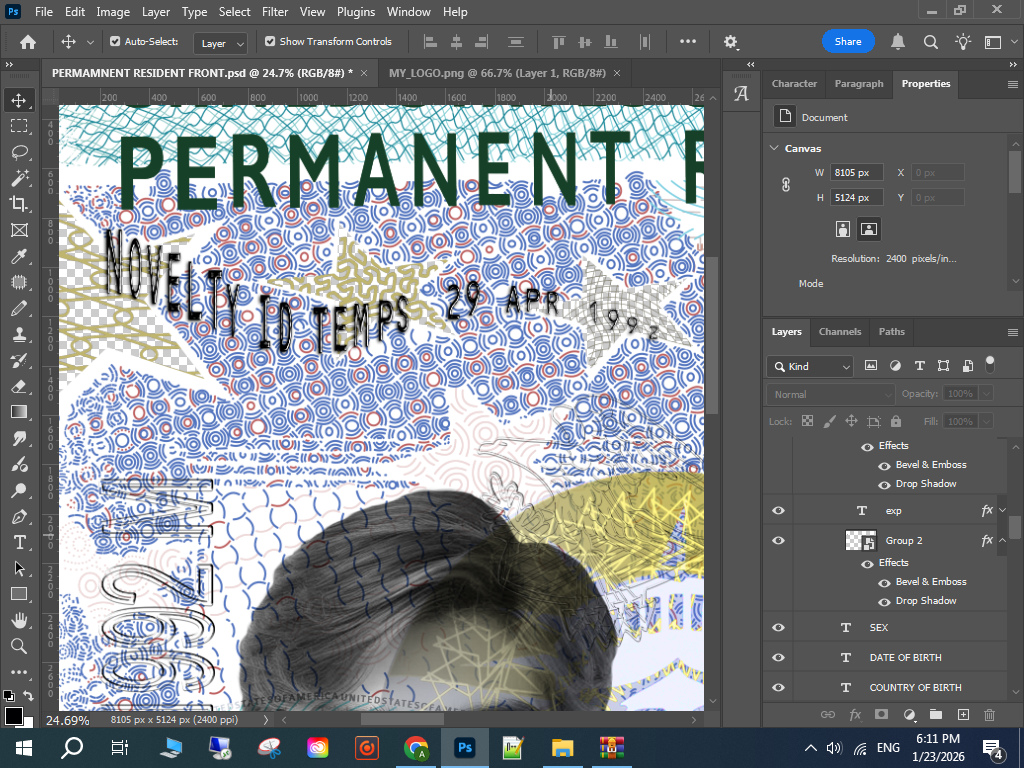Click the Share button
Image resolution: width=1024 pixels, height=768 pixels.
point(848,42)
